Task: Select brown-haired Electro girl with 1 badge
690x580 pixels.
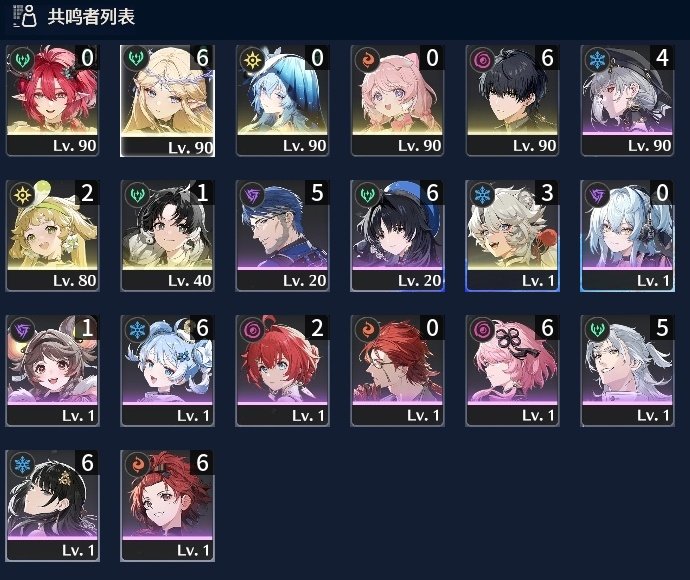Action: (52, 371)
